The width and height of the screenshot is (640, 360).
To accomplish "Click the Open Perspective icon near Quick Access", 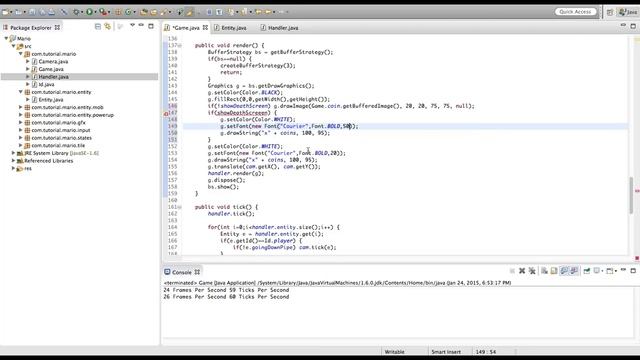I will click(x=610, y=12).
